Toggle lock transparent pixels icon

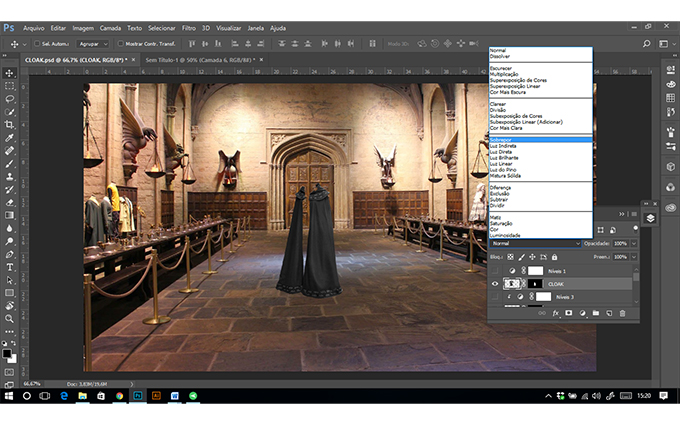(x=510, y=257)
